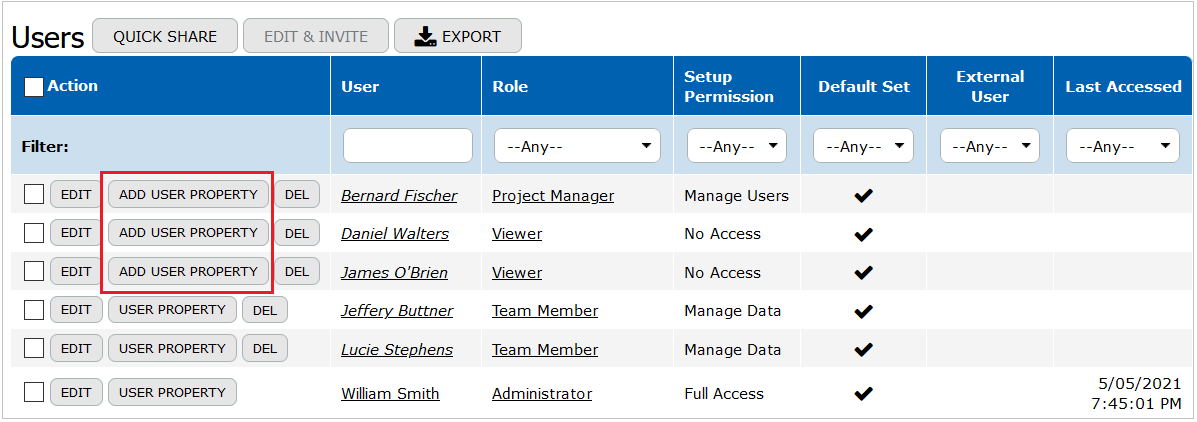Click the User column header
This screenshot has height=422, width=1197.
click(360, 87)
